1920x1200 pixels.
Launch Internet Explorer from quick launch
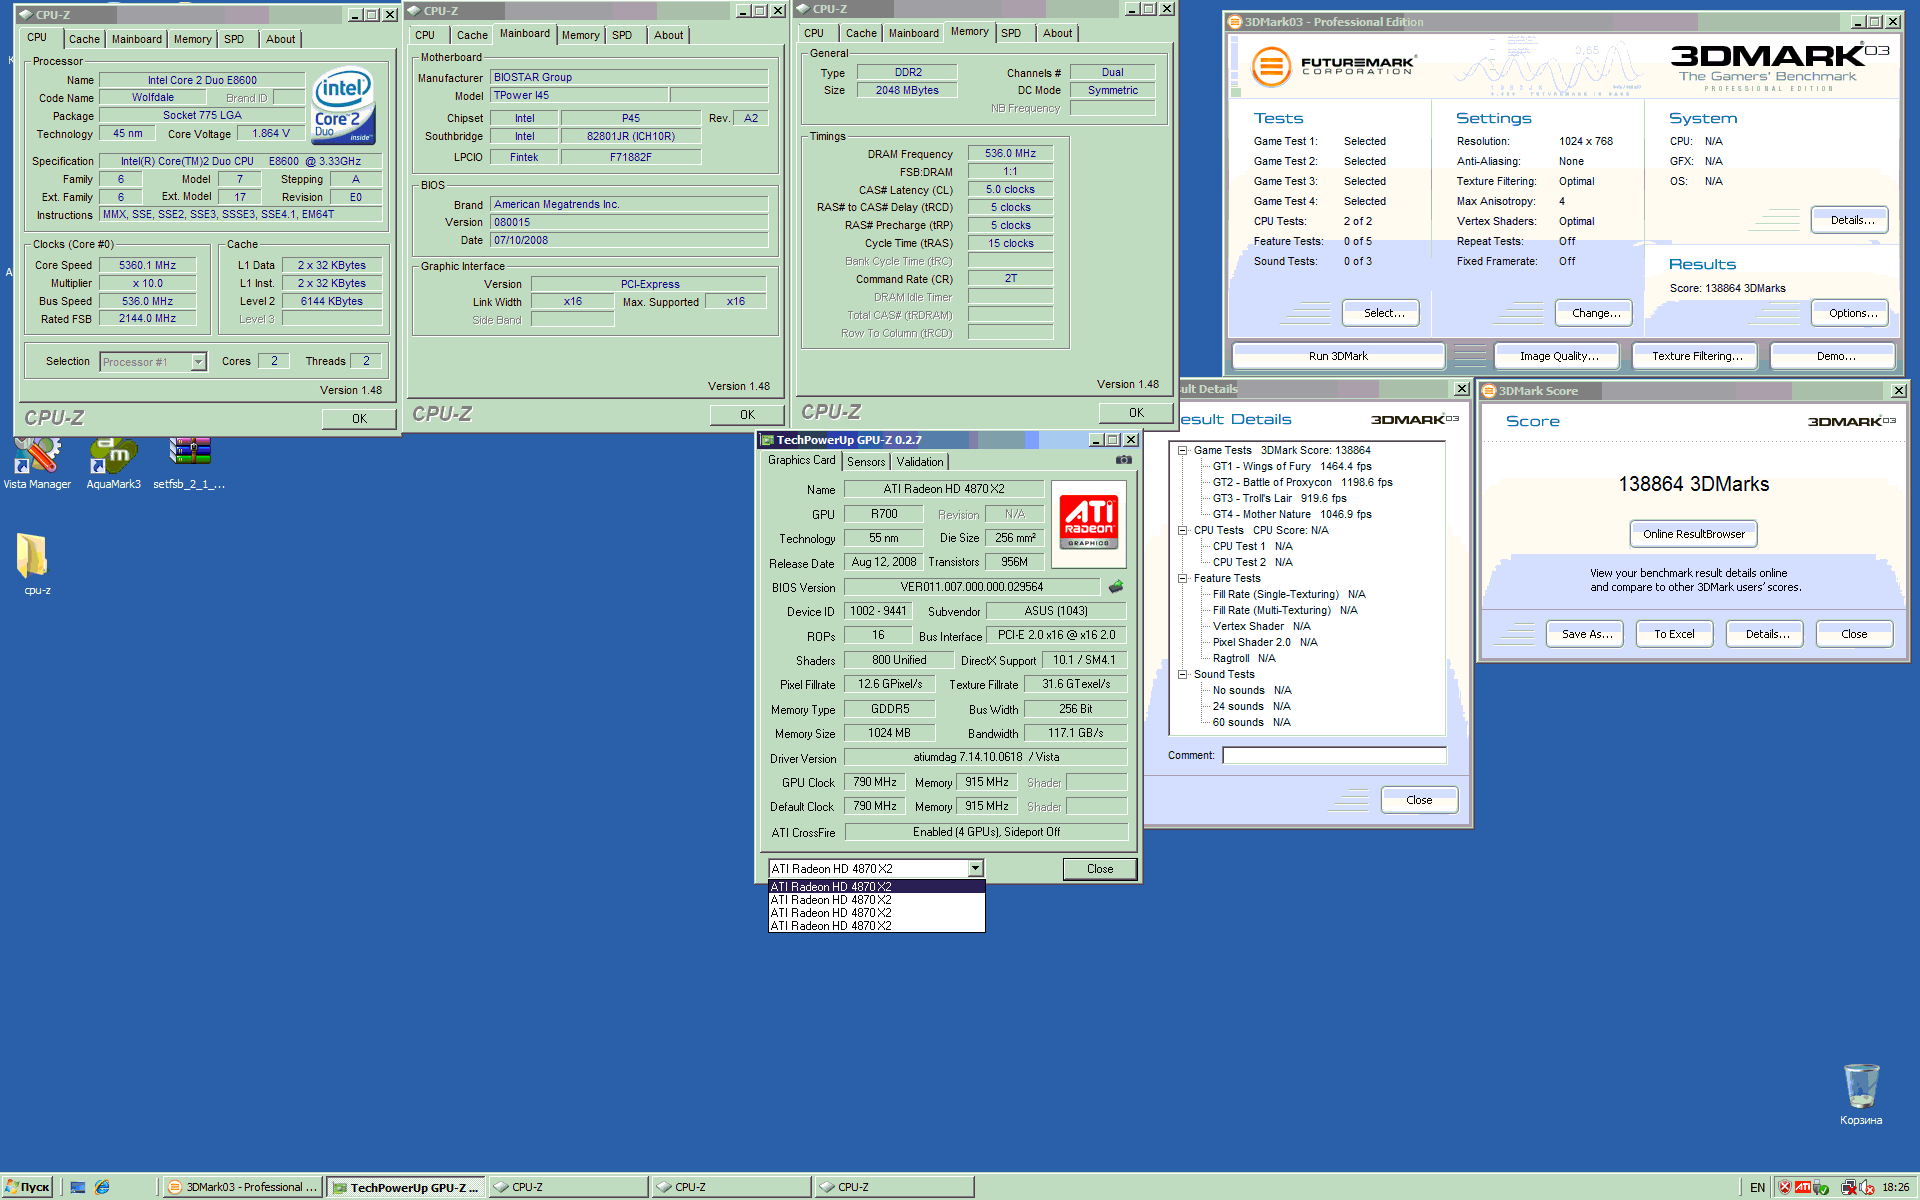click(x=102, y=1187)
